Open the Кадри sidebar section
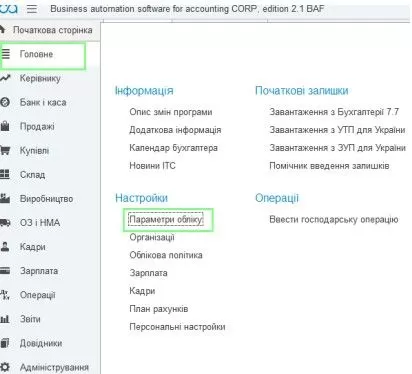The height and width of the screenshot is (374, 412). pos(32,247)
